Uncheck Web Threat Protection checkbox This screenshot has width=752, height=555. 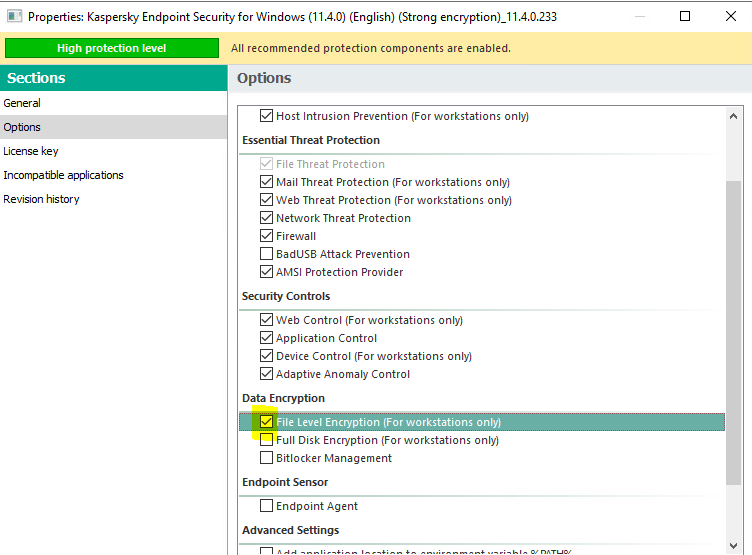(266, 200)
